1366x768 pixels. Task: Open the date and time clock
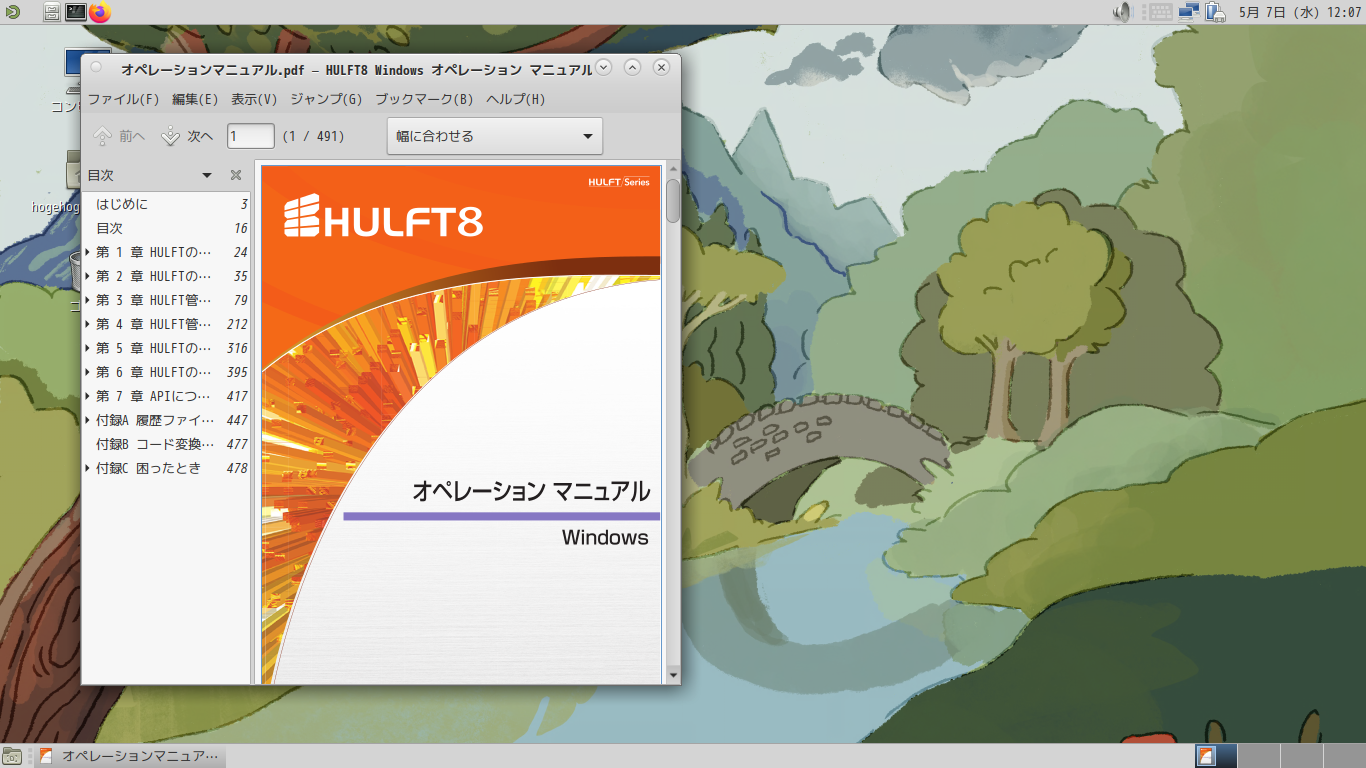click(1300, 12)
